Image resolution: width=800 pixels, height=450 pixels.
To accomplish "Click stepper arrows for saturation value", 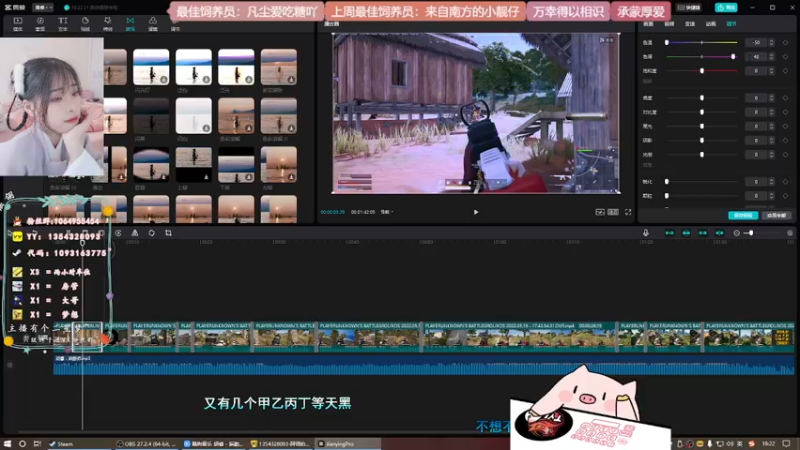I will click(771, 71).
